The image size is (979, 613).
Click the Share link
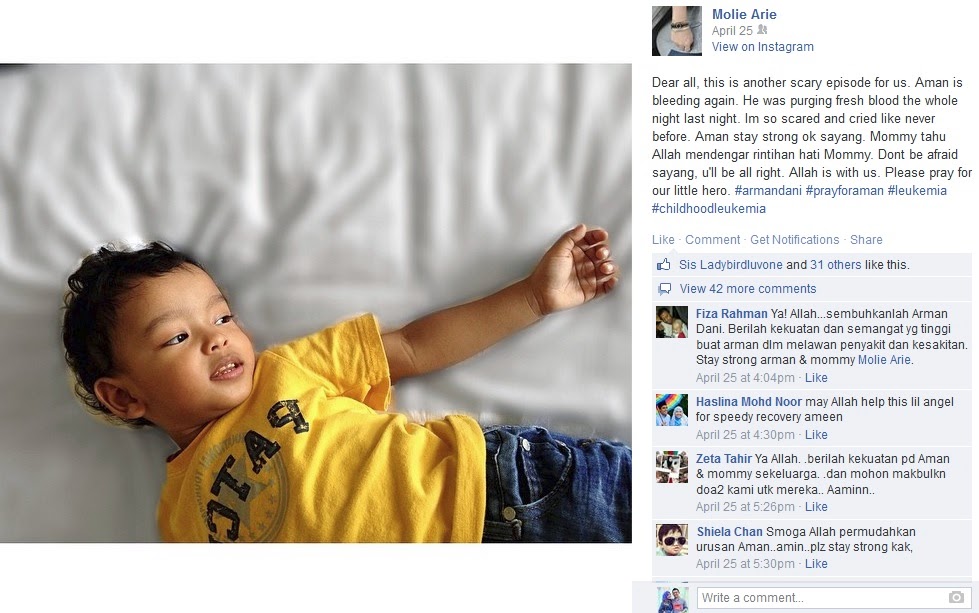tap(866, 240)
